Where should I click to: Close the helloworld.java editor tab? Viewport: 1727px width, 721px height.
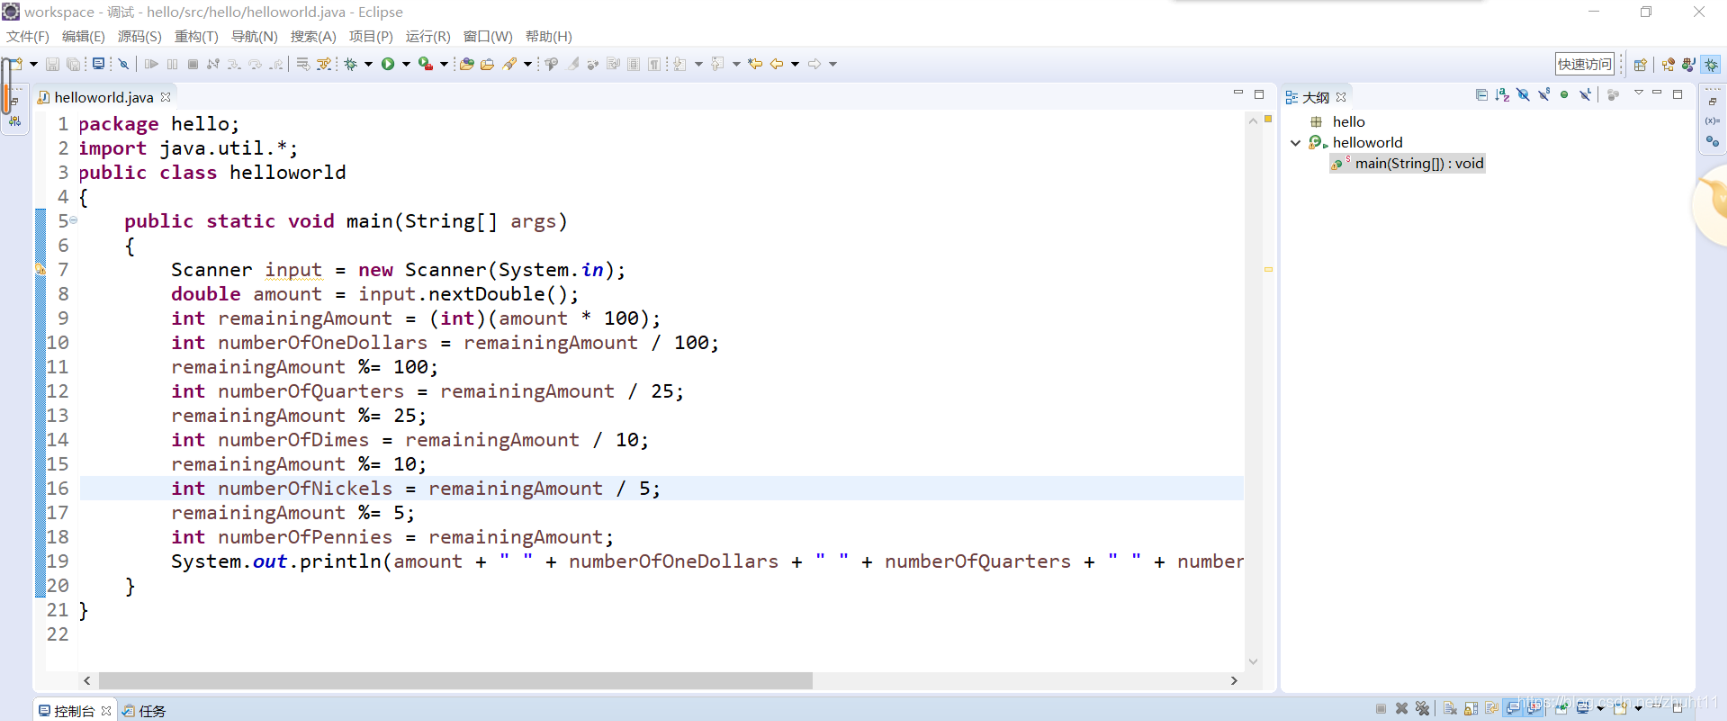166,97
